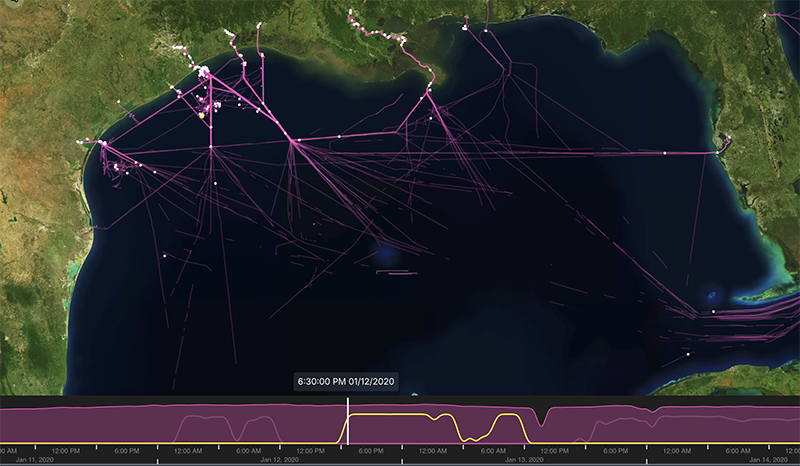Click the 6:30:00 PM 01/12/2020 time tooltip
The image size is (800, 466).
click(346, 381)
